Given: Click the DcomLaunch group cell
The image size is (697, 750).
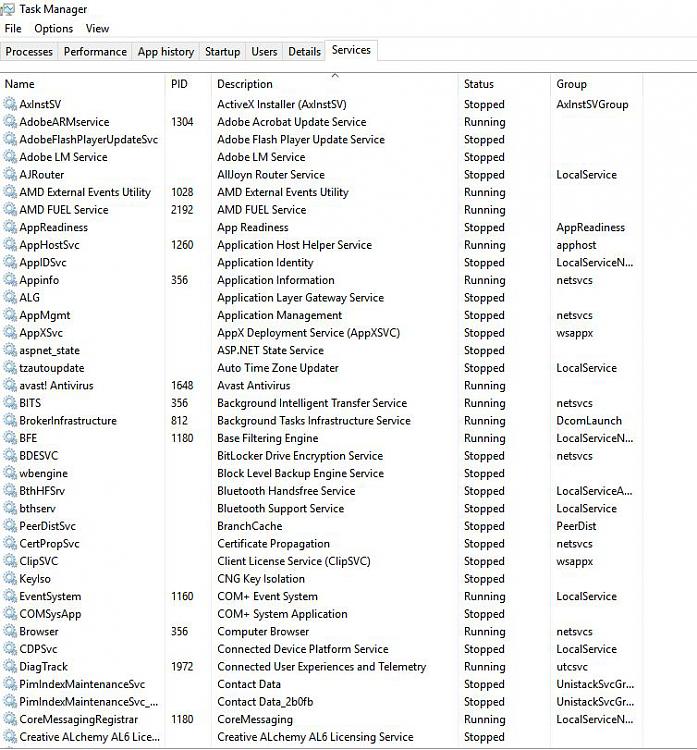Looking at the screenshot, I should pyautogui.click(x=589, y=420).
